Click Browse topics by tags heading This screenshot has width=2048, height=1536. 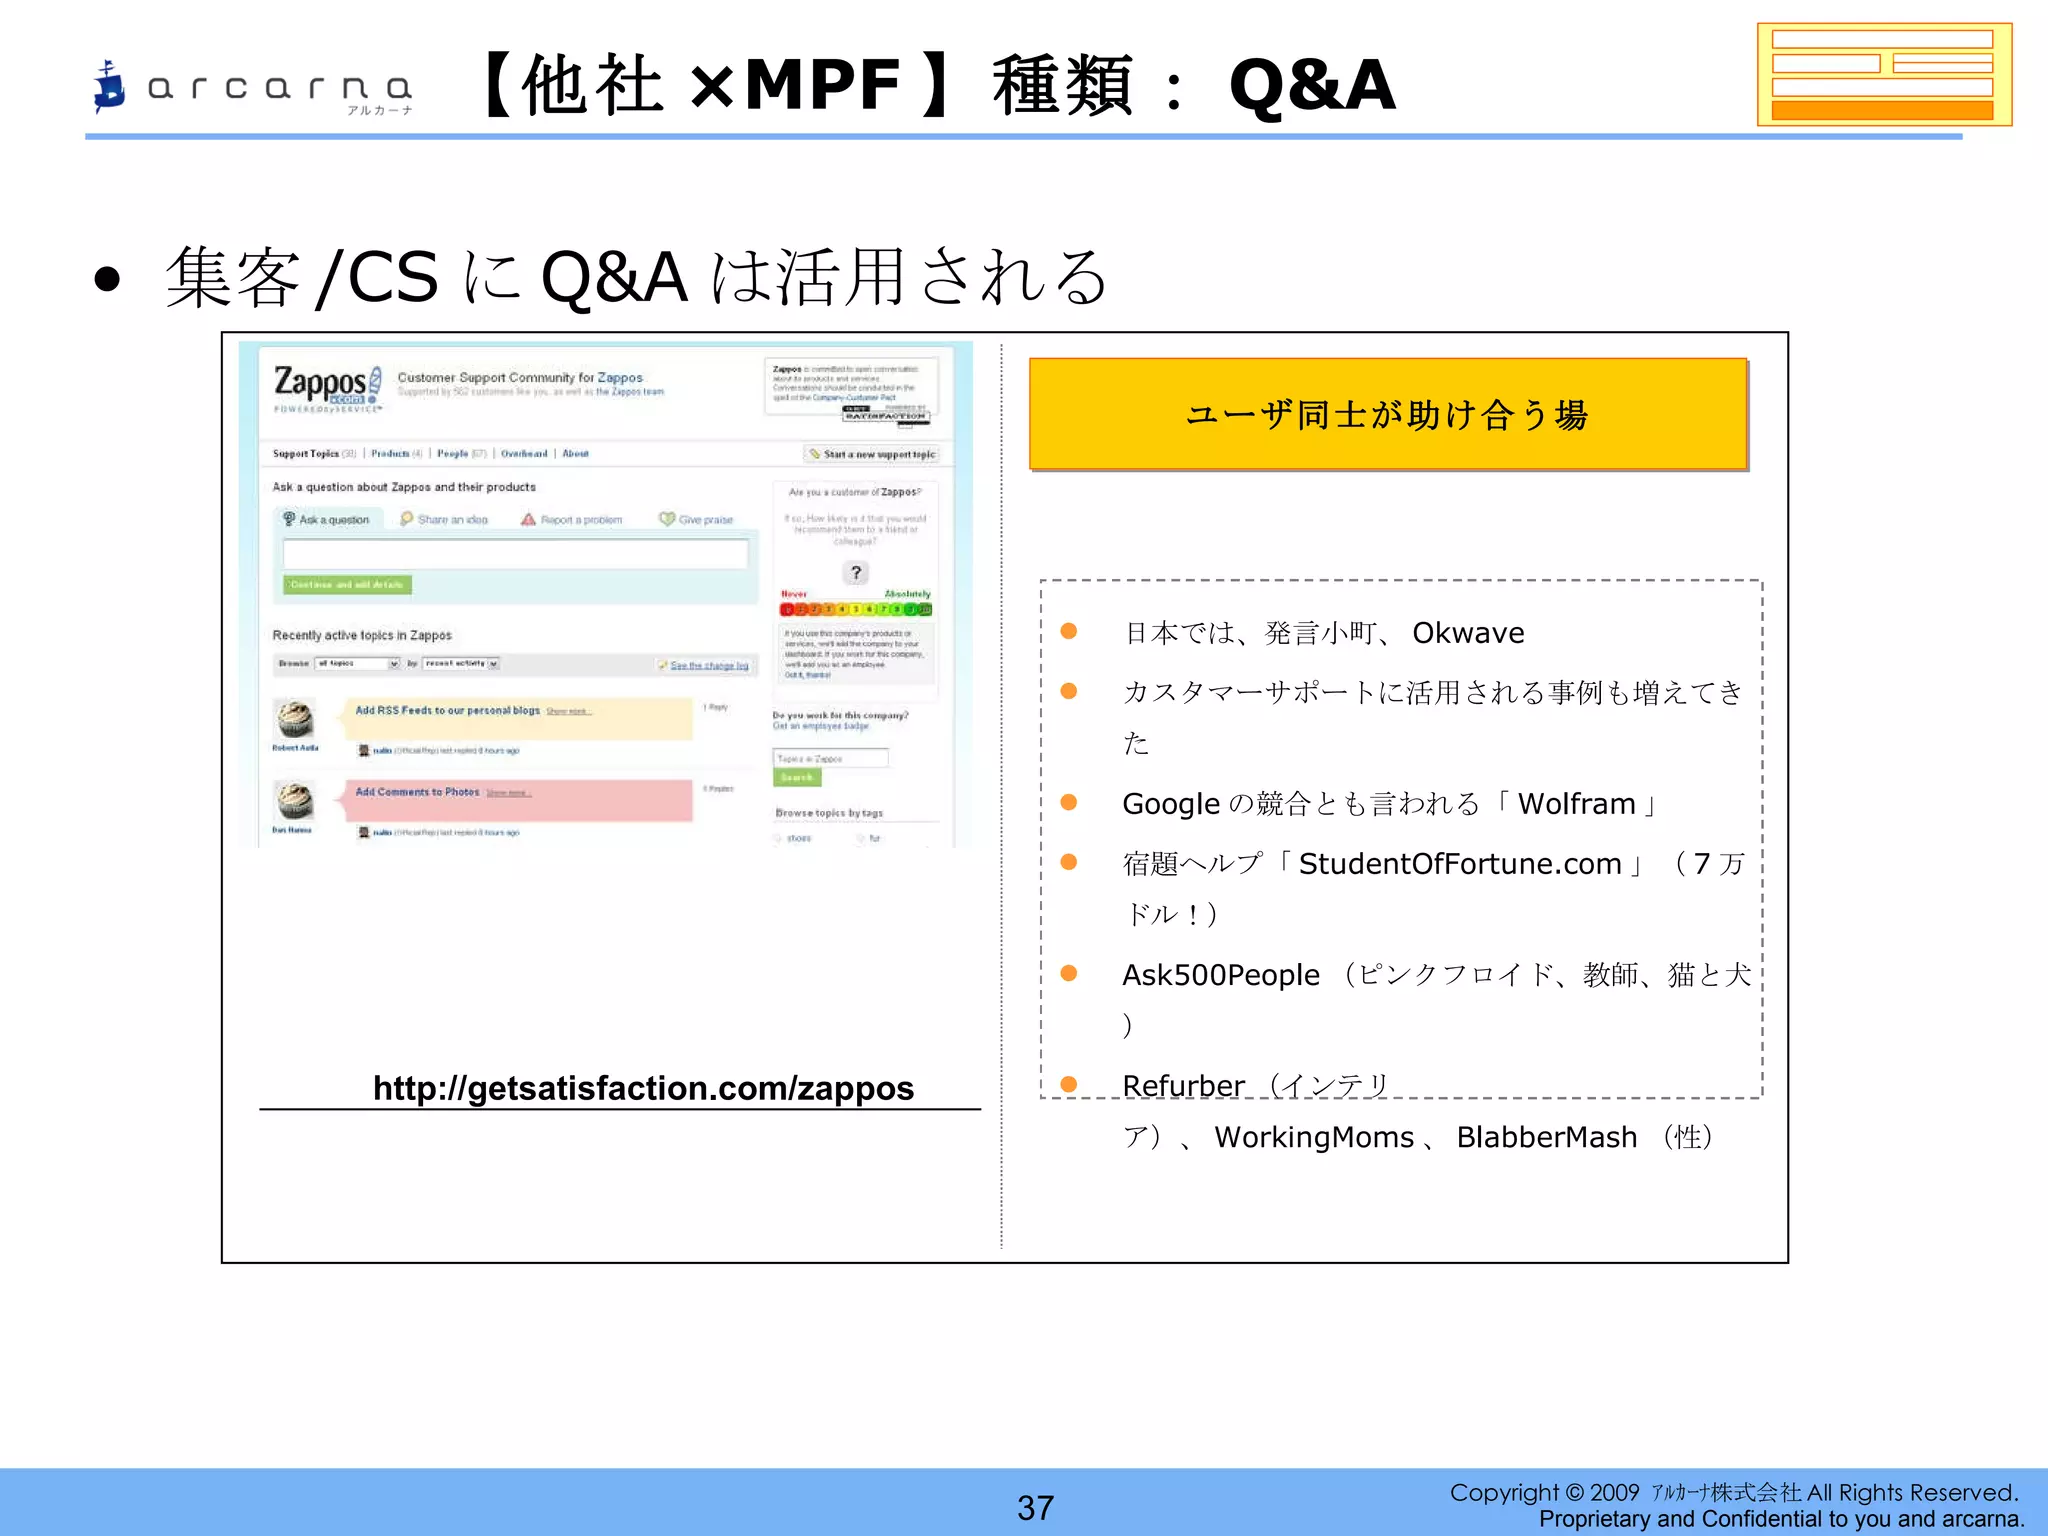coord(829,813)
